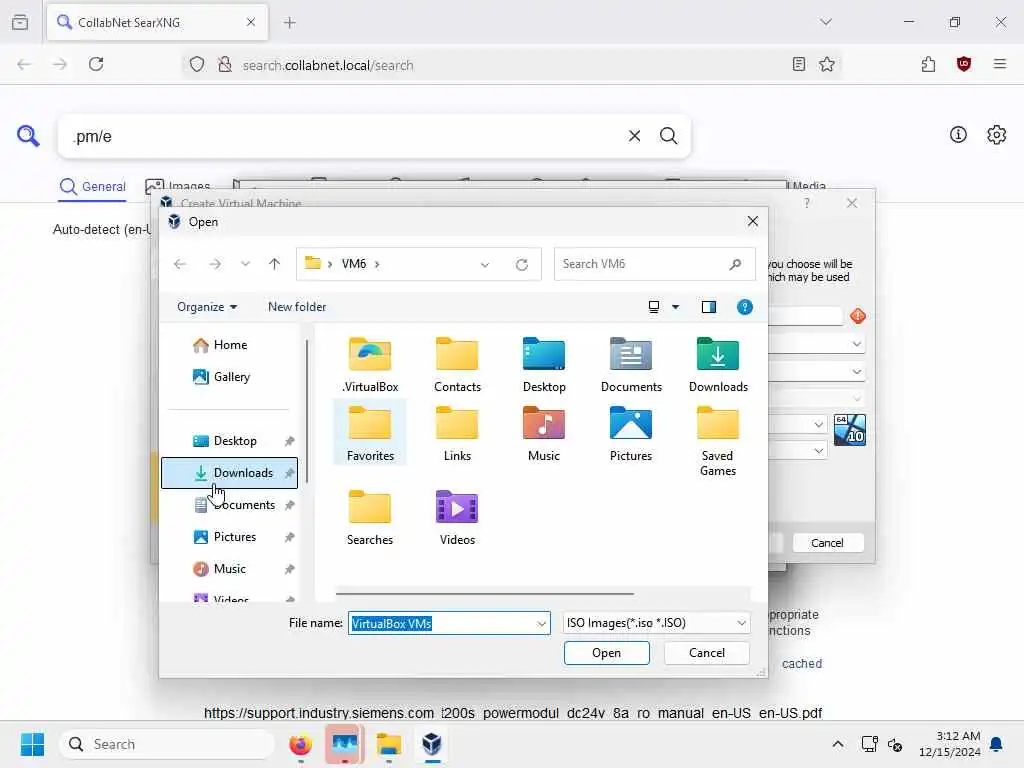Bookmark this page with star icon
1024x768 pixels.
(827, 64)
